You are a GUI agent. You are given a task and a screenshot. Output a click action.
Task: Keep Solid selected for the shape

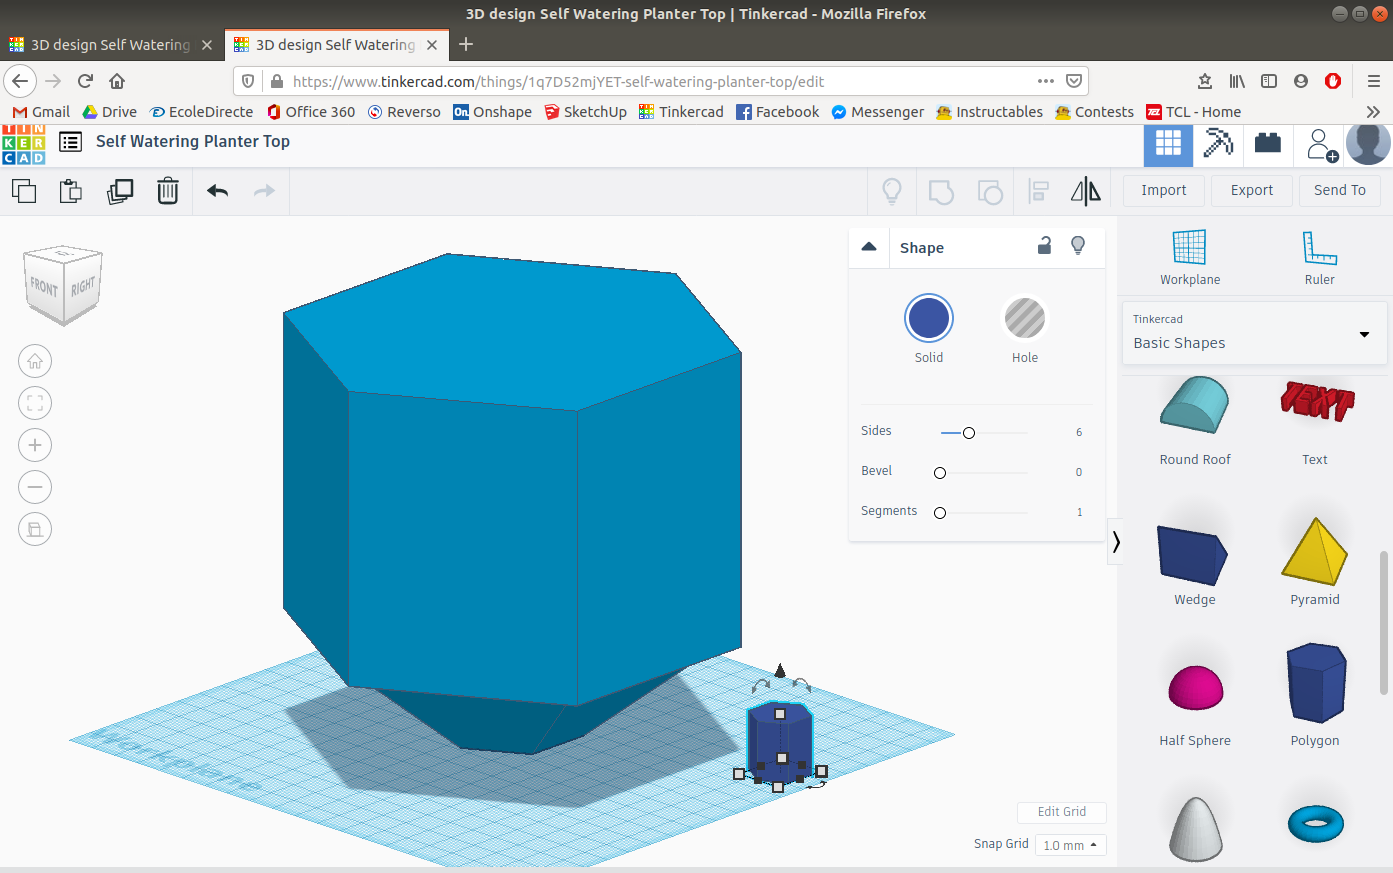tap(928, 317)
